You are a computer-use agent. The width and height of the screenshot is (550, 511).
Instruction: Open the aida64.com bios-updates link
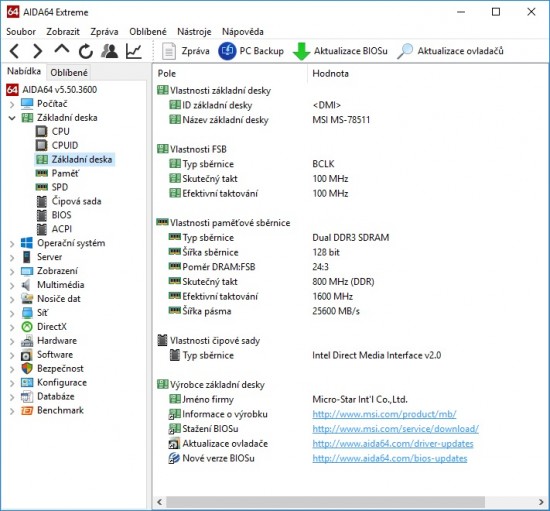pyautogui.click(x=390, y=458)
